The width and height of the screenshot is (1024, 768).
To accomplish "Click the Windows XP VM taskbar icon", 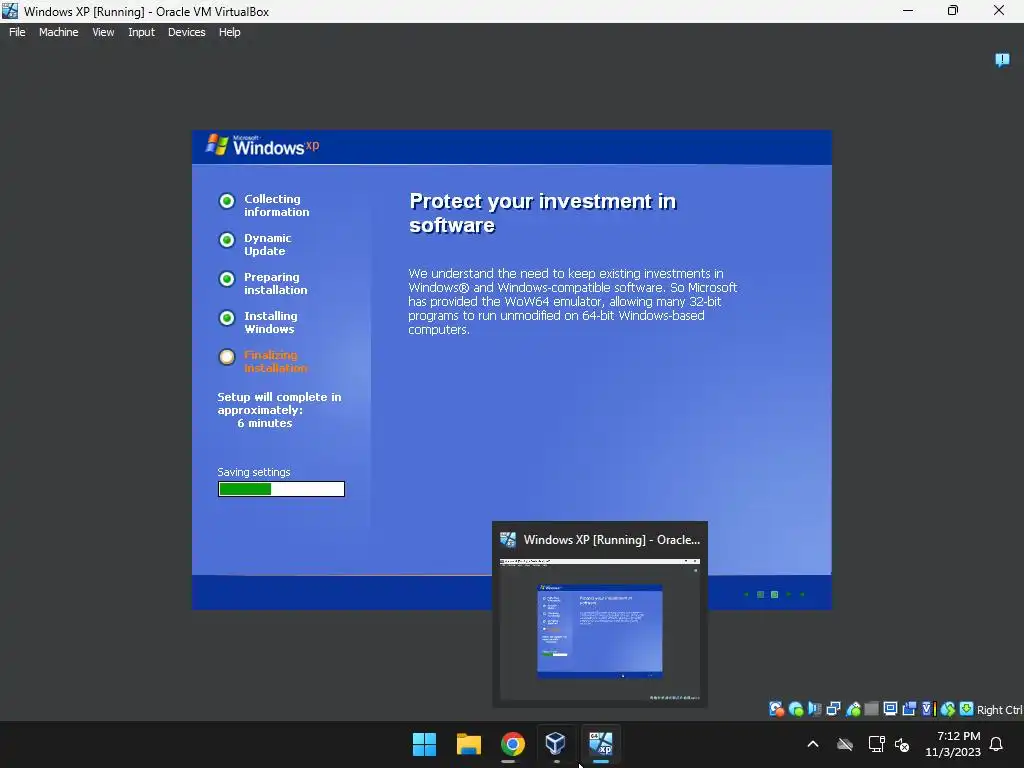I will click(x=600, y=744).
